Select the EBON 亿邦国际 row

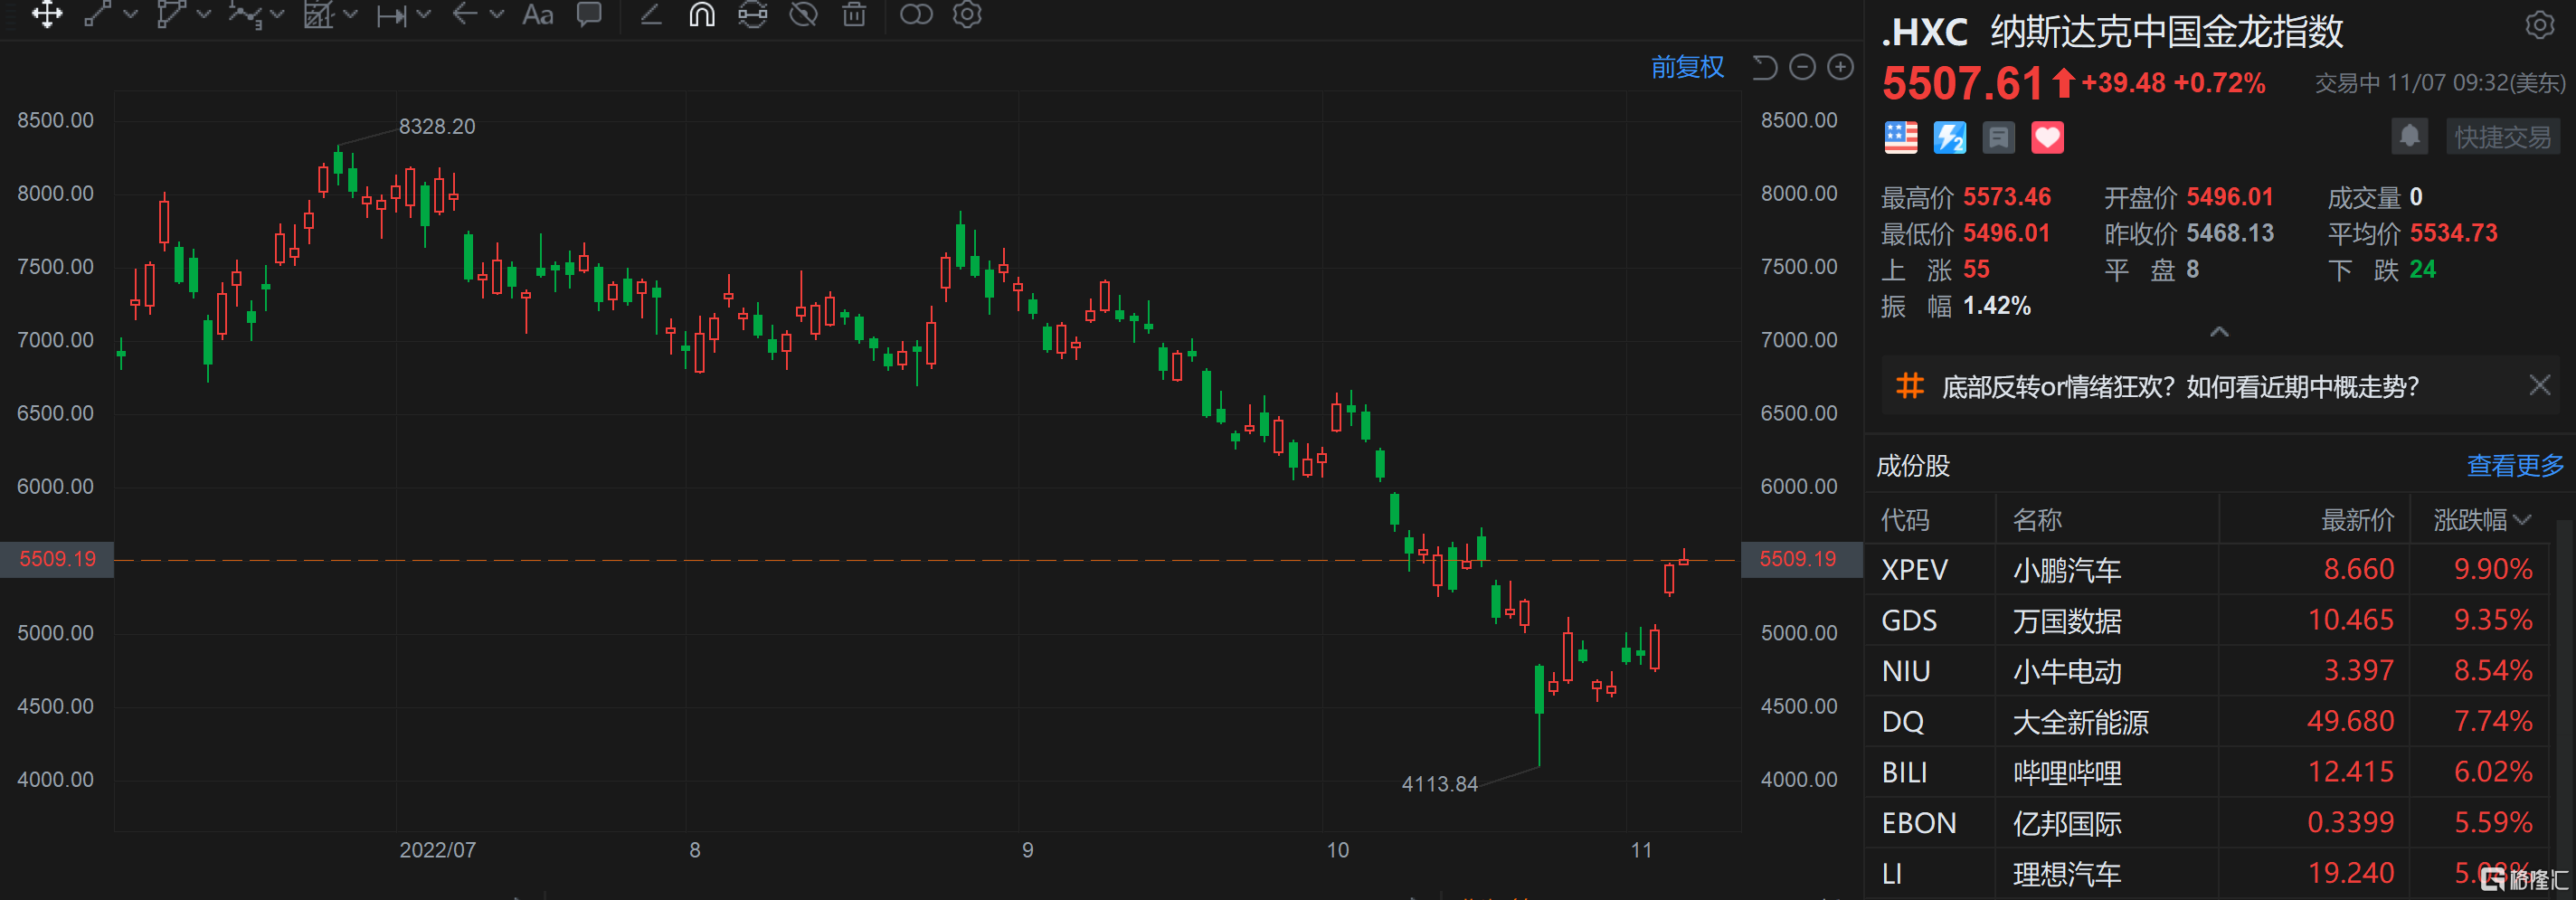point(2208,823)
